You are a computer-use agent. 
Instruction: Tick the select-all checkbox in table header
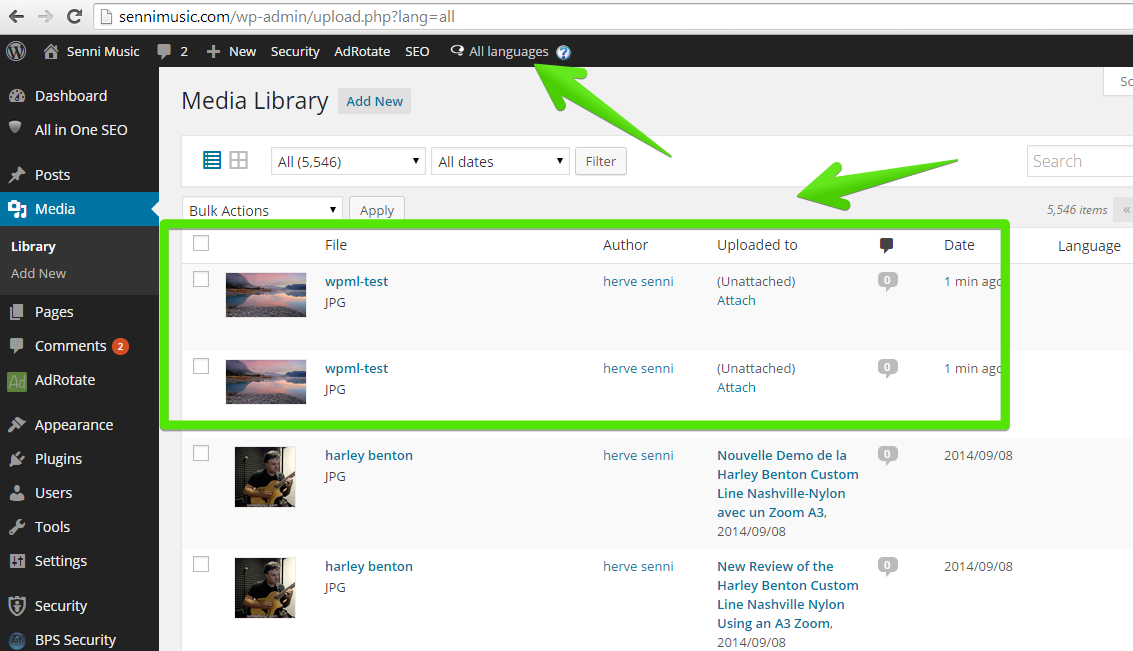point(201,243)
